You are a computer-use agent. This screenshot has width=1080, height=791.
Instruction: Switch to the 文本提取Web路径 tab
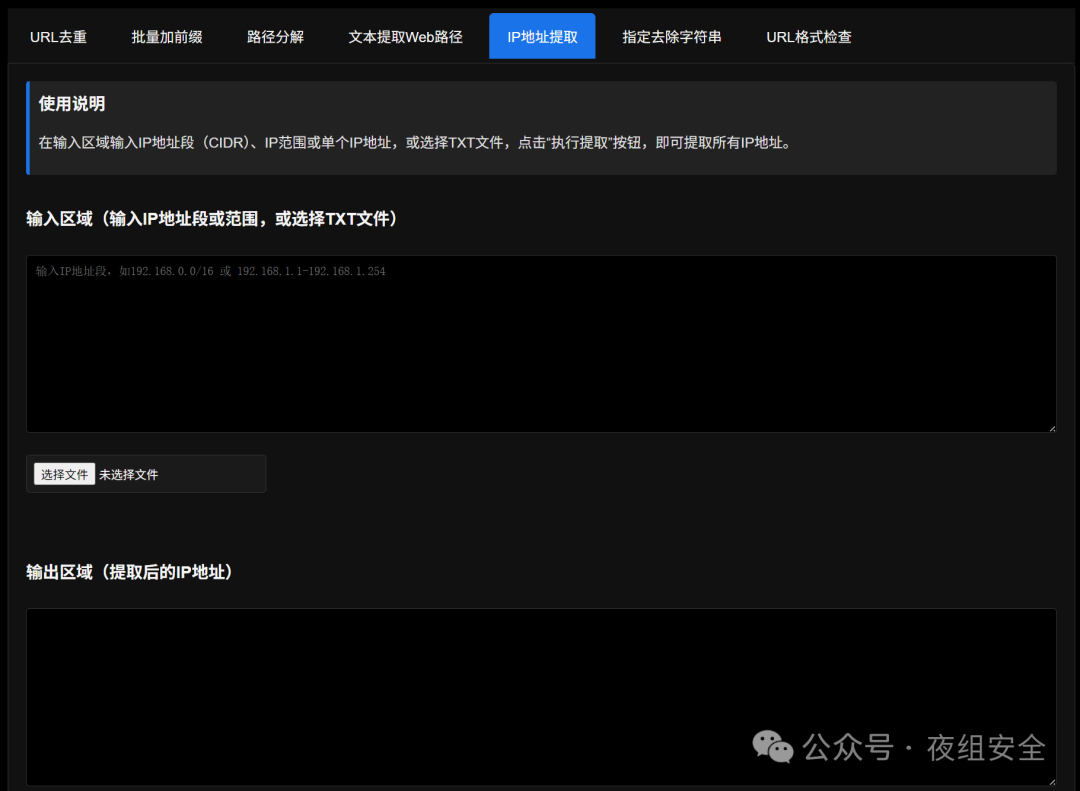tap(405, 36)
